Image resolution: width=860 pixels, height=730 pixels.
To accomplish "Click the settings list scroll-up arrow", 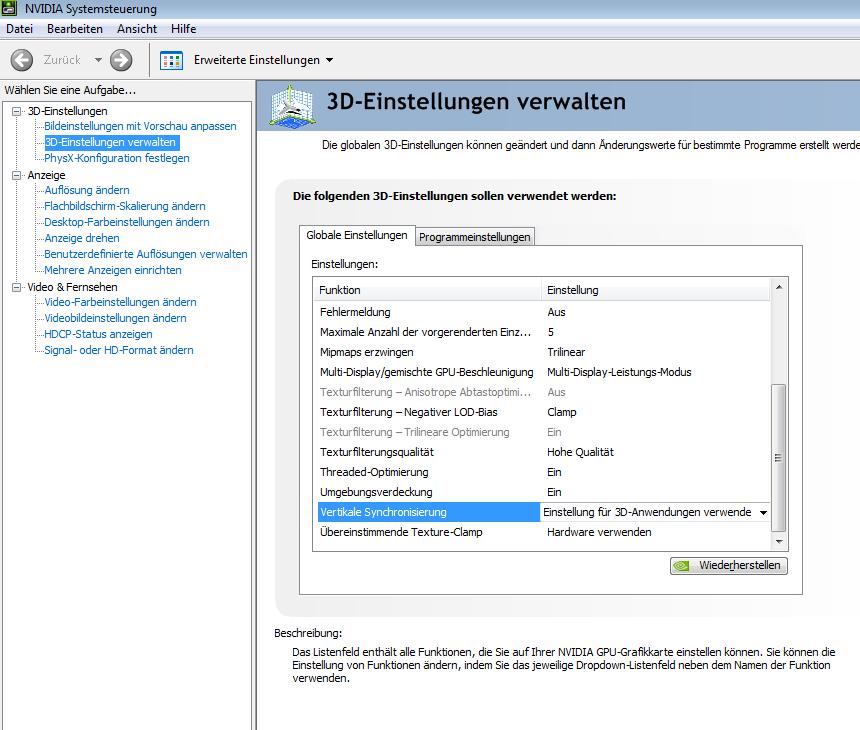I will [x=779, y=287].
